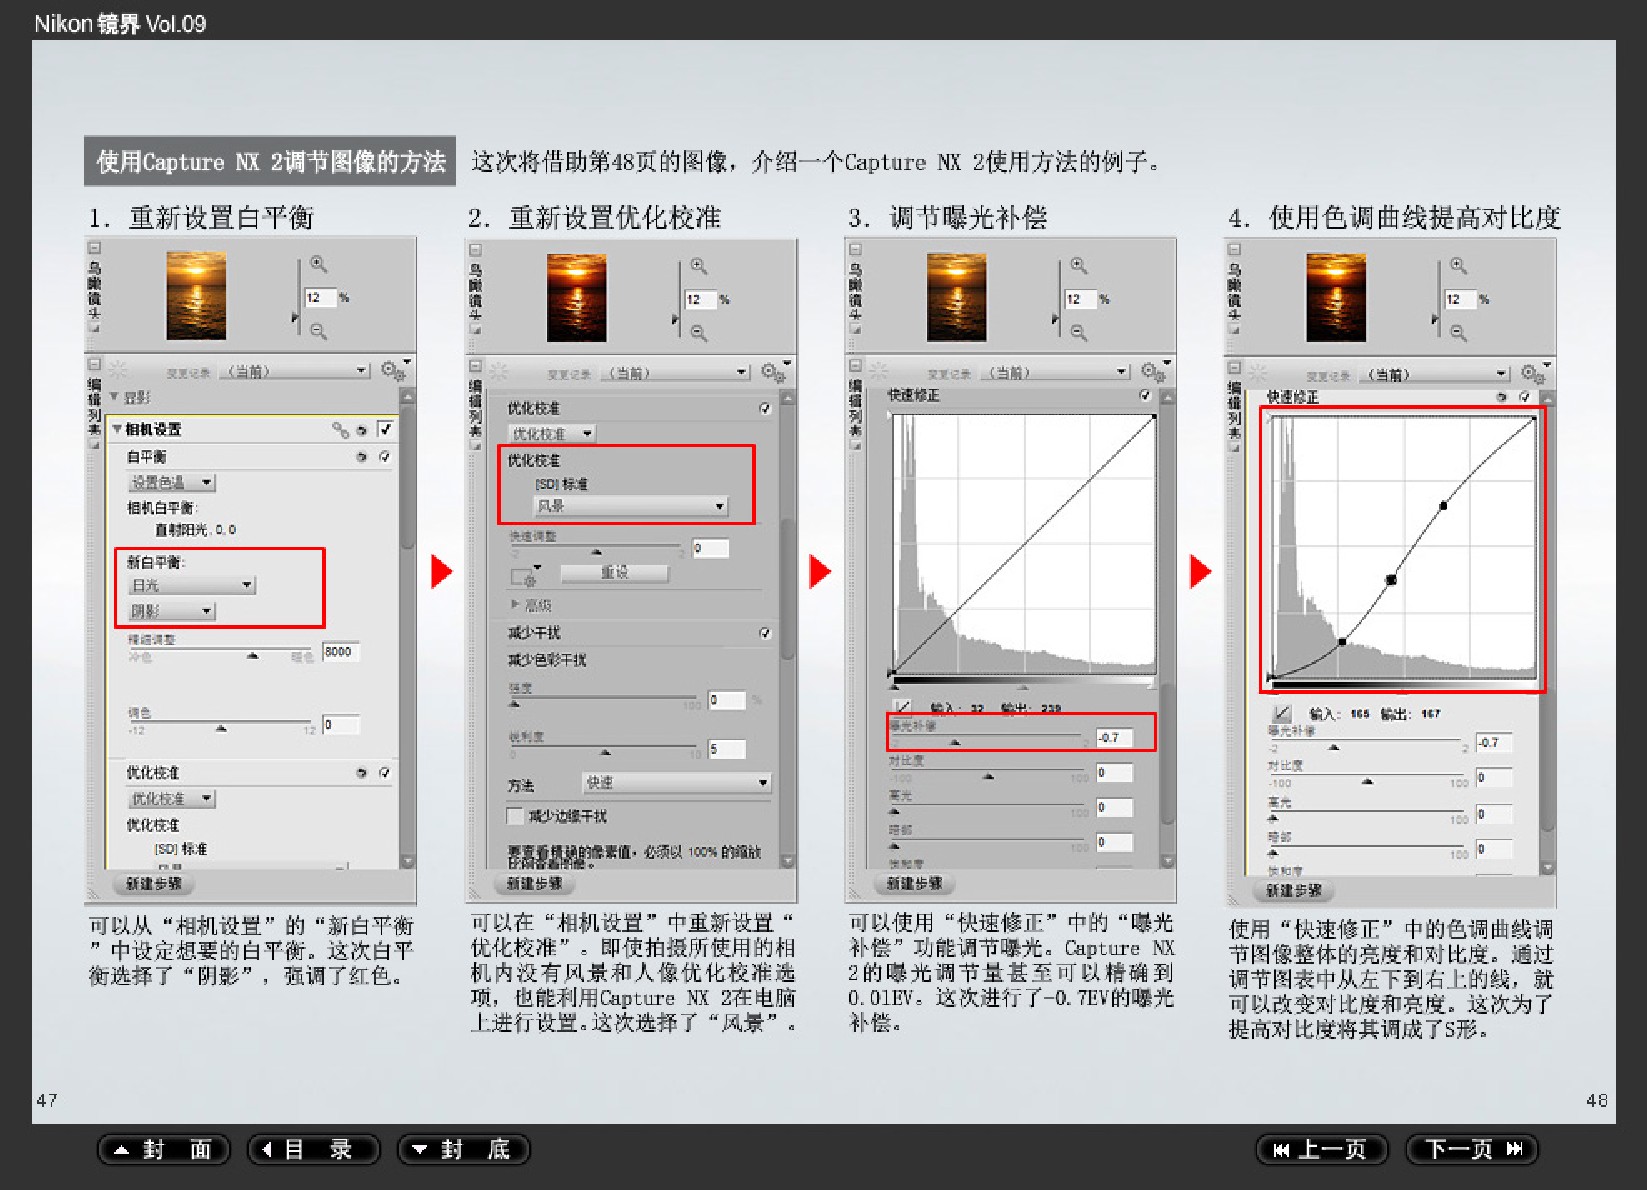This screenshot has height=1190, width=1647.
Task: Open the gear settings menu in step 1 edit list
Action: [394, 370]
